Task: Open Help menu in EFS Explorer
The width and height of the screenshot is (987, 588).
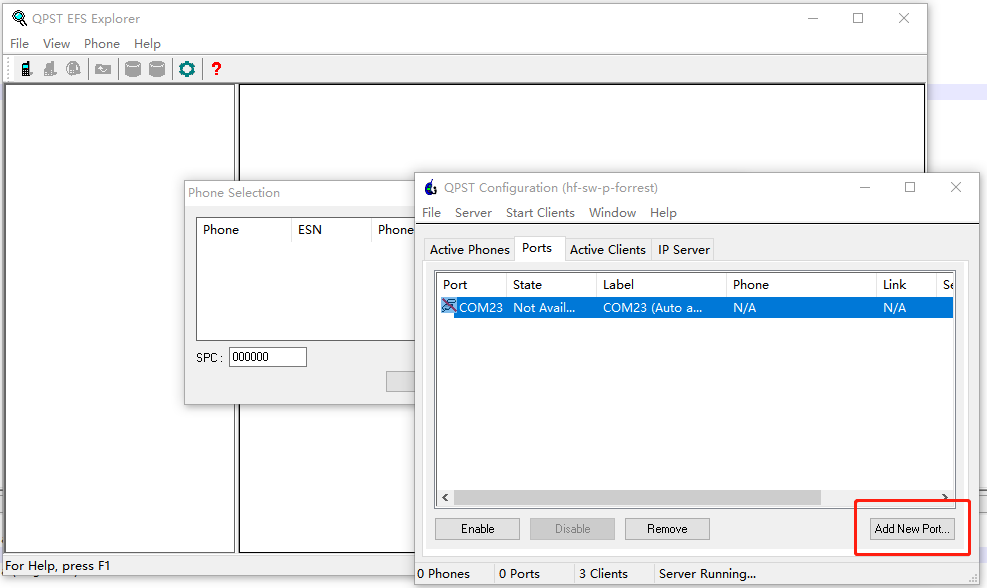Action: coord(147,43)
